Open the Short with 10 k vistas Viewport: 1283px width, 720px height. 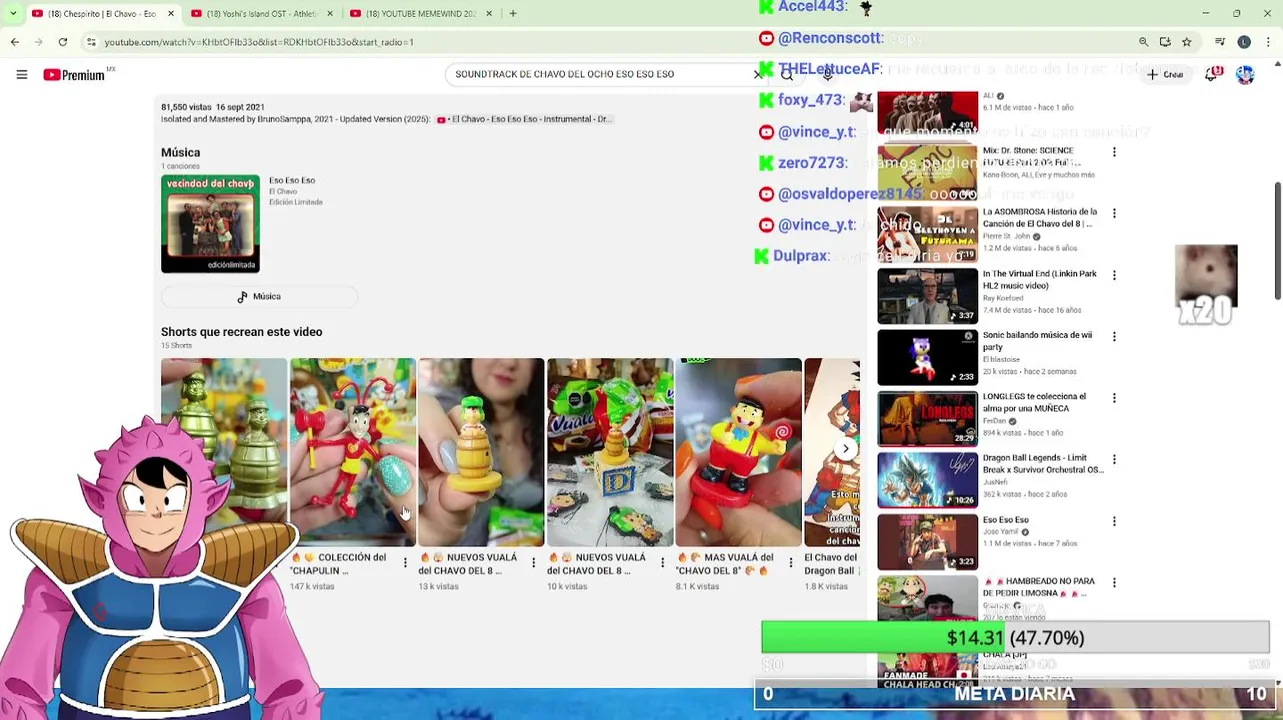(x=610, y=452)
